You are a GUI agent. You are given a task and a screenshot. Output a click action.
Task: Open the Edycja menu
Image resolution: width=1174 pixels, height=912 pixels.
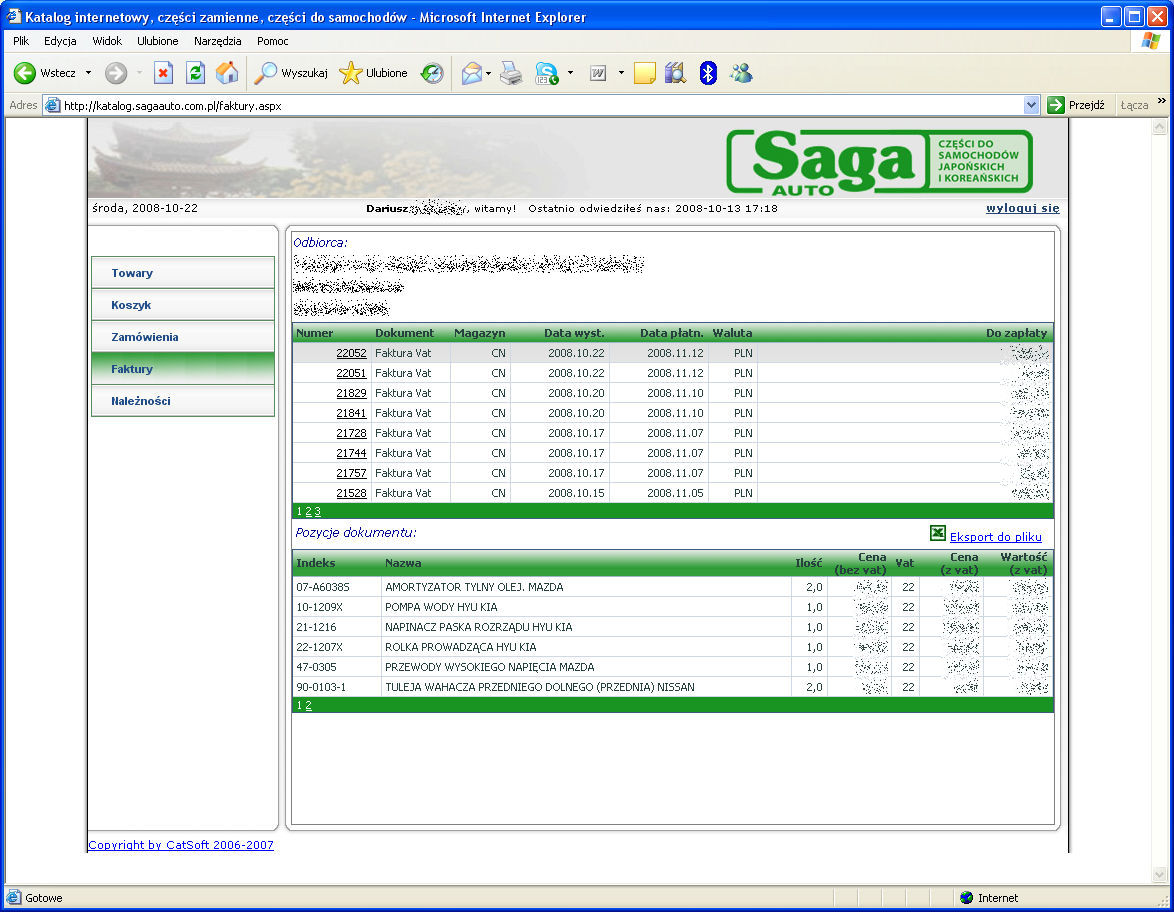pyautogui.click(x=60, y=41)
